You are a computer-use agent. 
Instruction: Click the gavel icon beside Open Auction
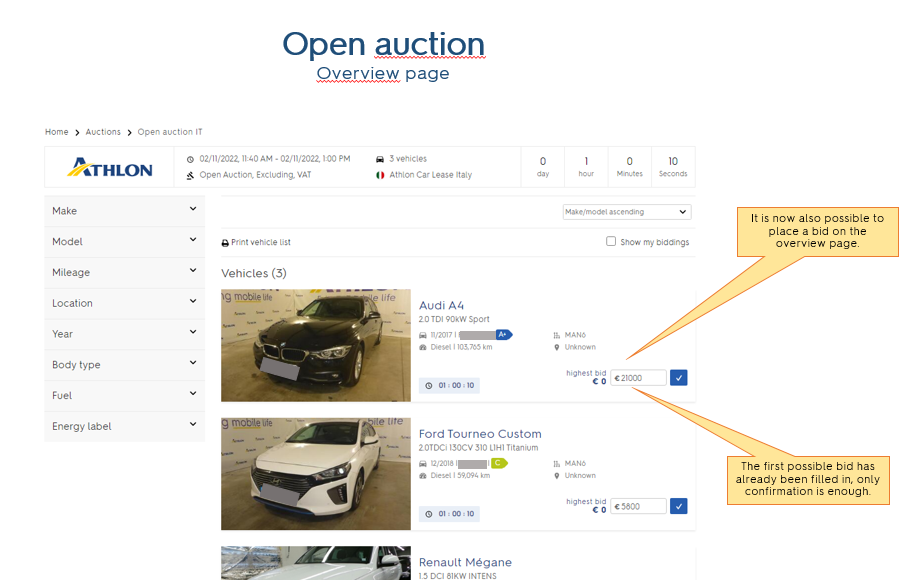[190, 175]
